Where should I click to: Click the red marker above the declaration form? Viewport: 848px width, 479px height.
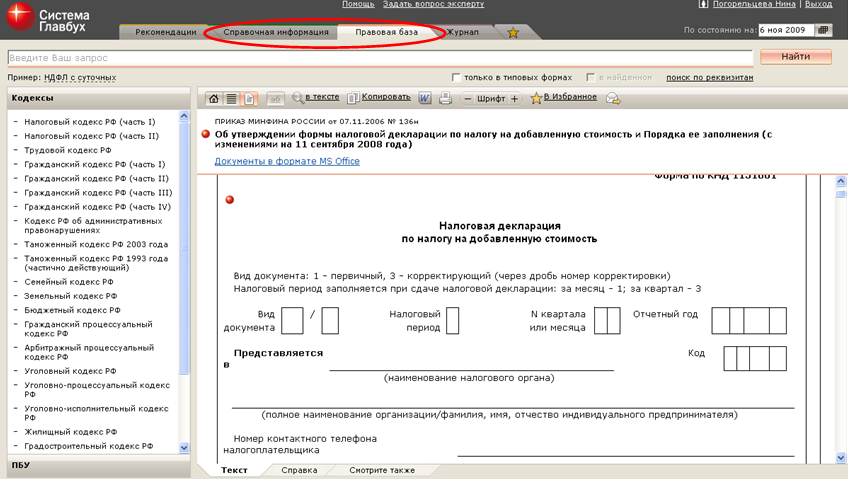click(x=230, y=199)
